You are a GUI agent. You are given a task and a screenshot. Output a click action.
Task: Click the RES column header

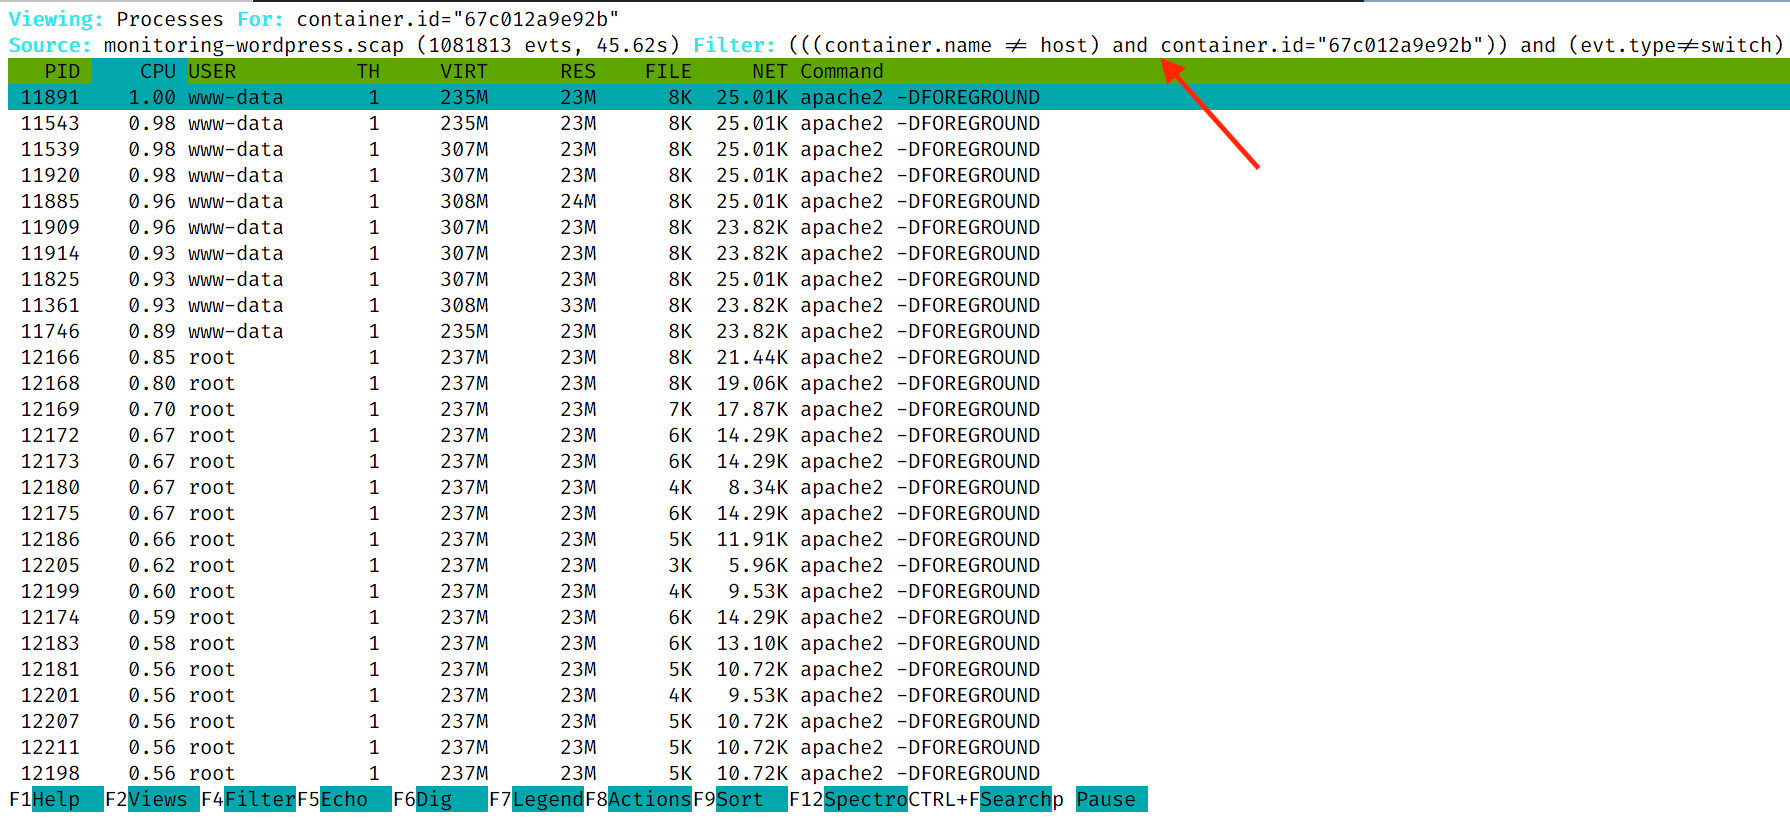(x=578, y=71)
